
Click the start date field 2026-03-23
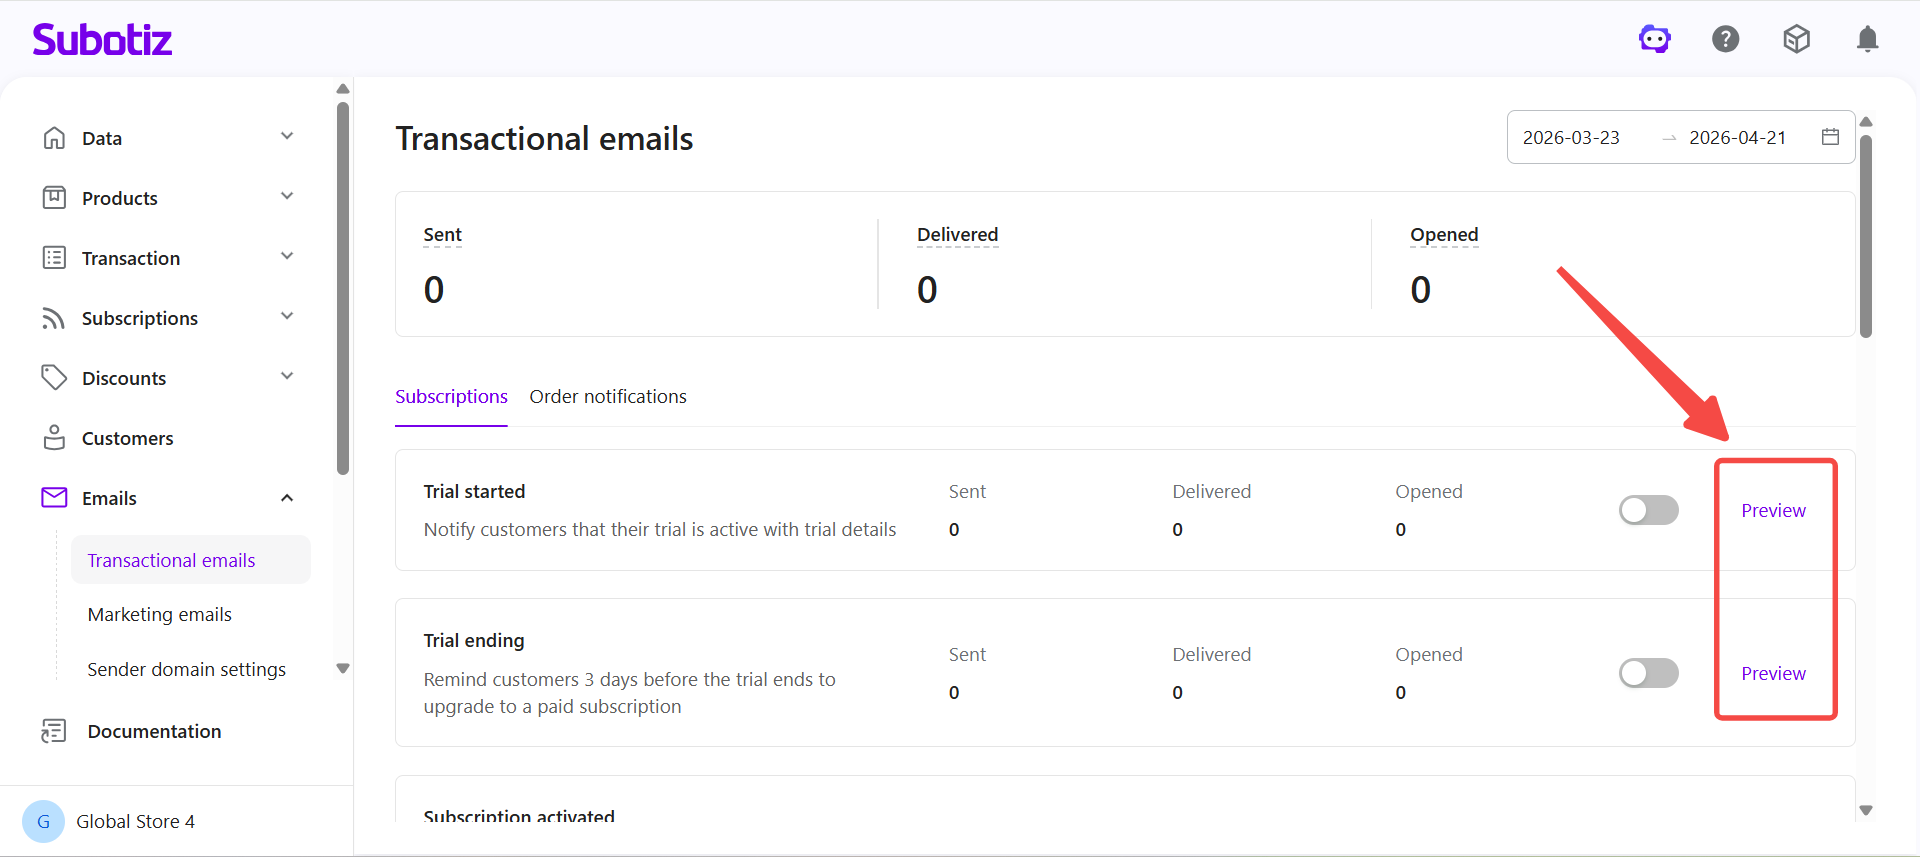tap(1571, 138)
